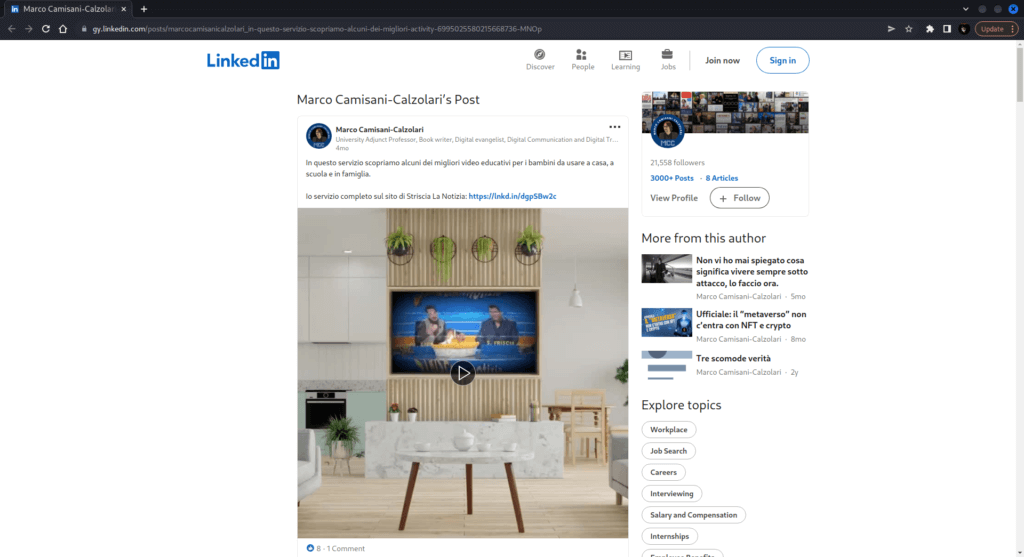Open the Jobs briefcase icon
The width and height of the screenshot is (1024, 557).
point(667,55)
